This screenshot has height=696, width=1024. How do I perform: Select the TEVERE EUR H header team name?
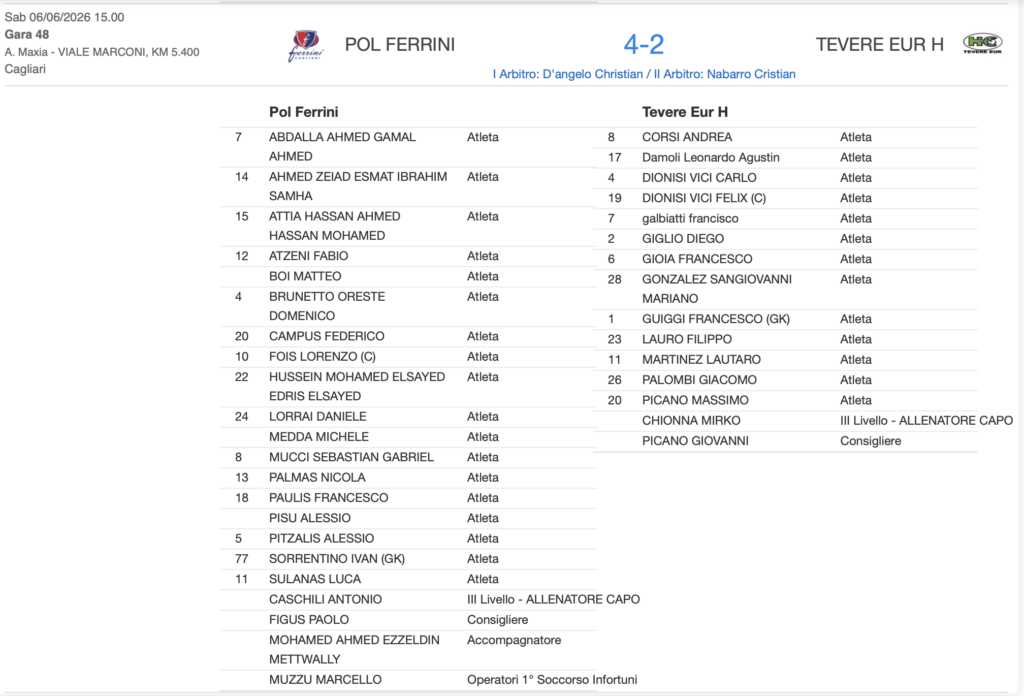point(879,44)
